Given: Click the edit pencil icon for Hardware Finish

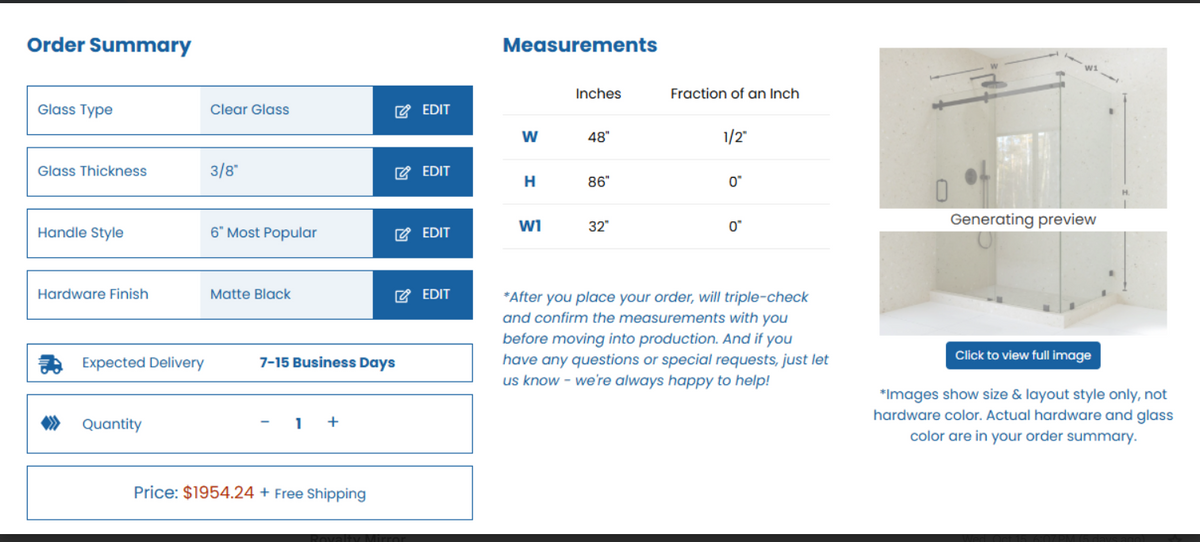Looking at the screenshot, I should 403,295.
